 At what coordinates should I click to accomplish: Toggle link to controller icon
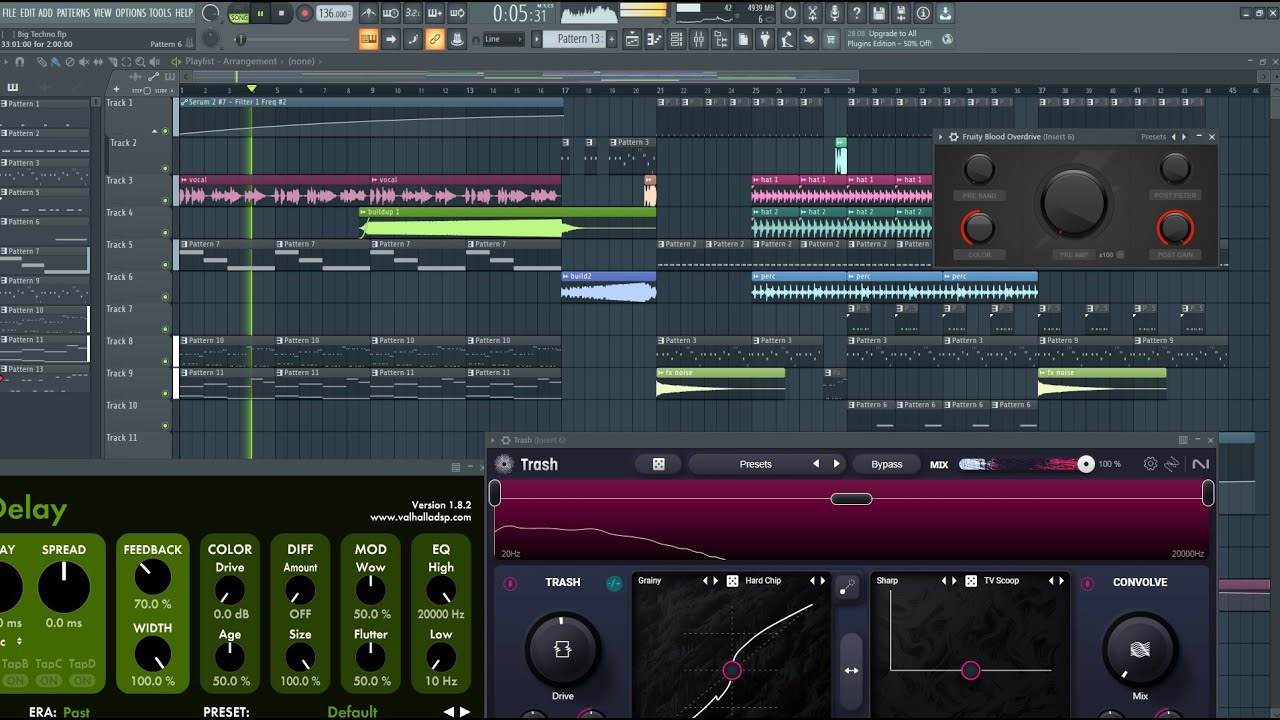[x=434, y=39]
